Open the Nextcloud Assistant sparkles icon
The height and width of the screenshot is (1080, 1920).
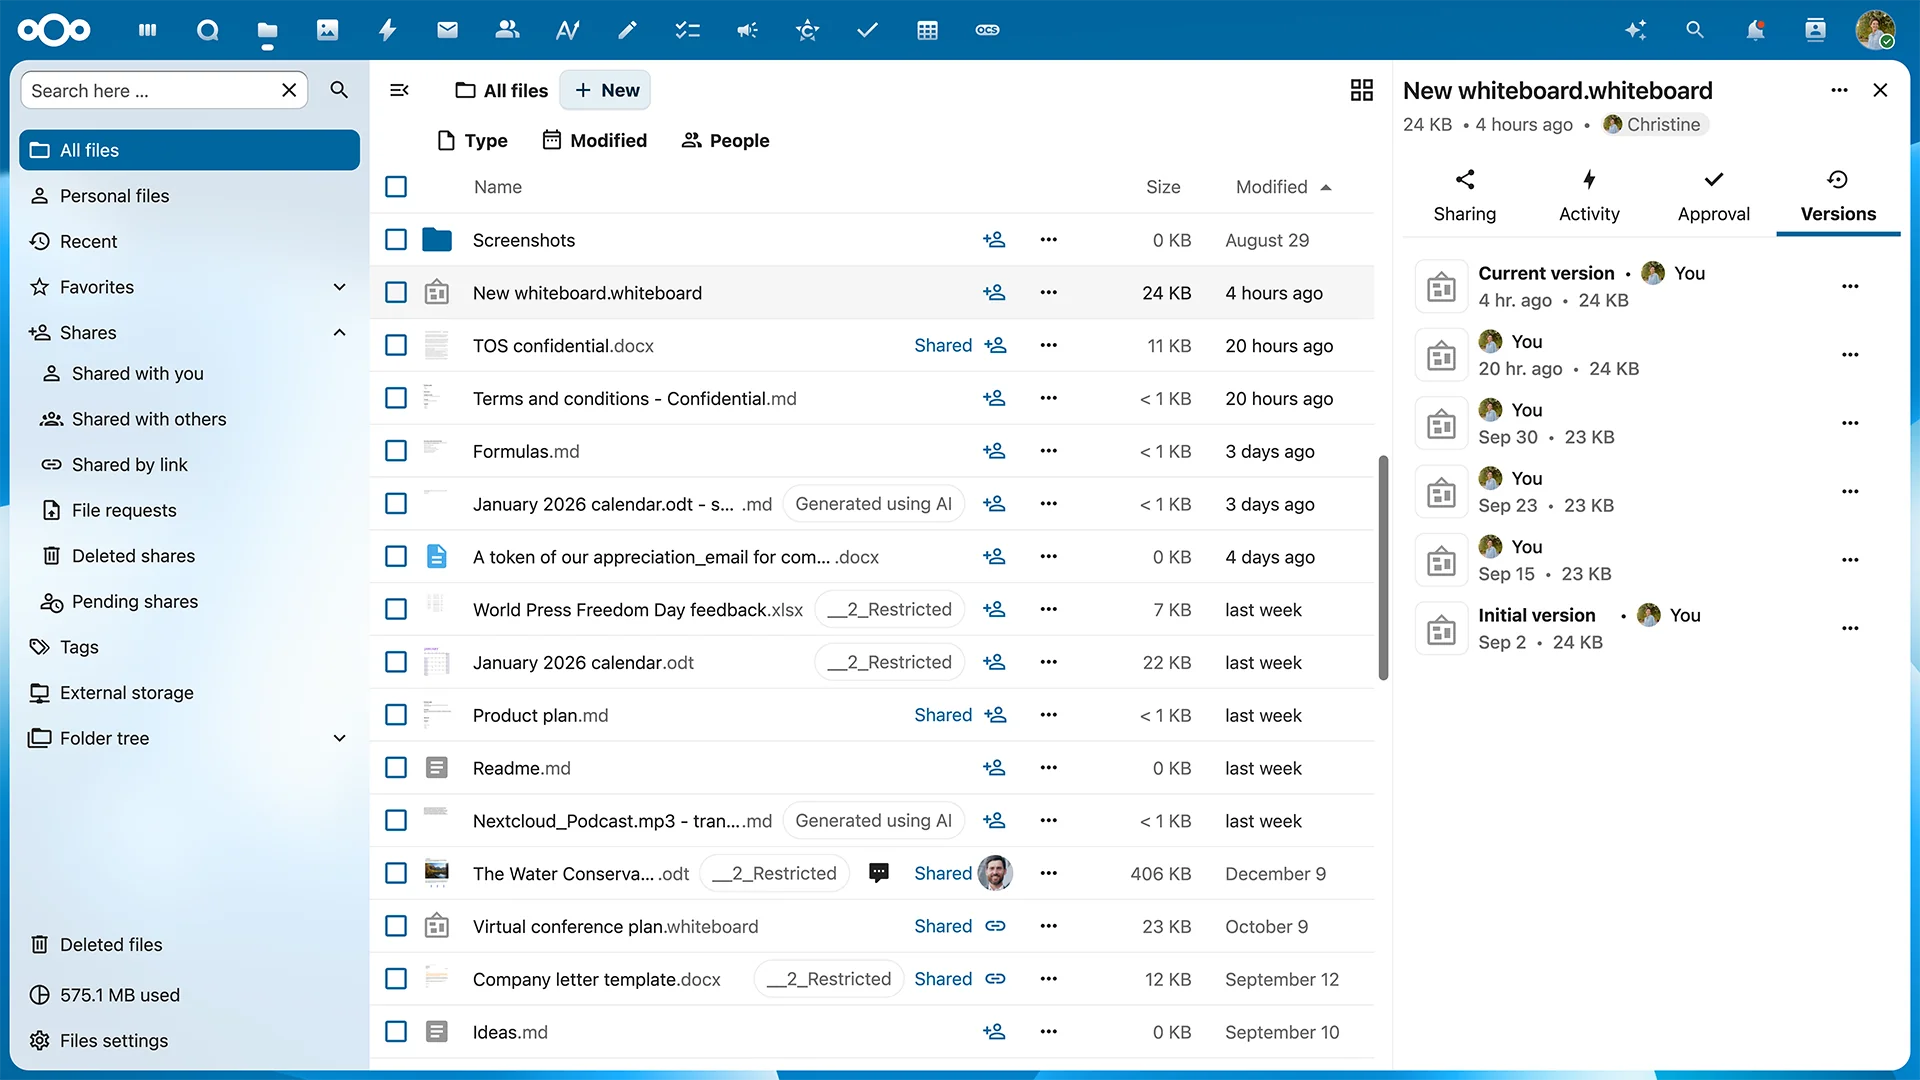click(x=1636, y=31)
